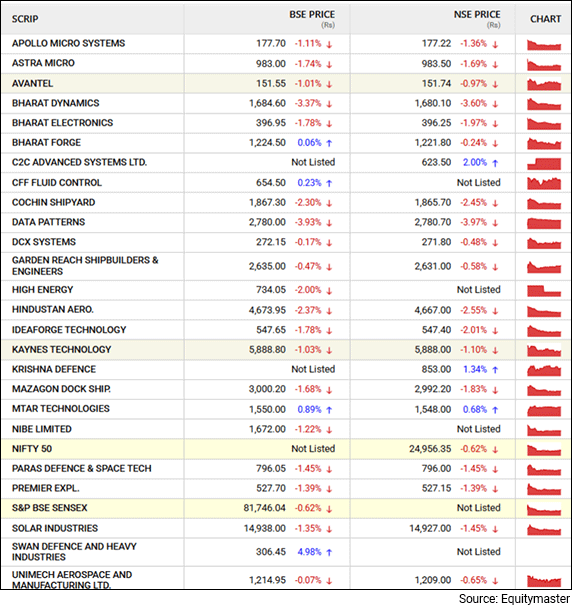Image resolution: width=572 pixels, height=610 pixels.
Task: Open the High Energy chart thumbnail
Action: click(544, 291)
